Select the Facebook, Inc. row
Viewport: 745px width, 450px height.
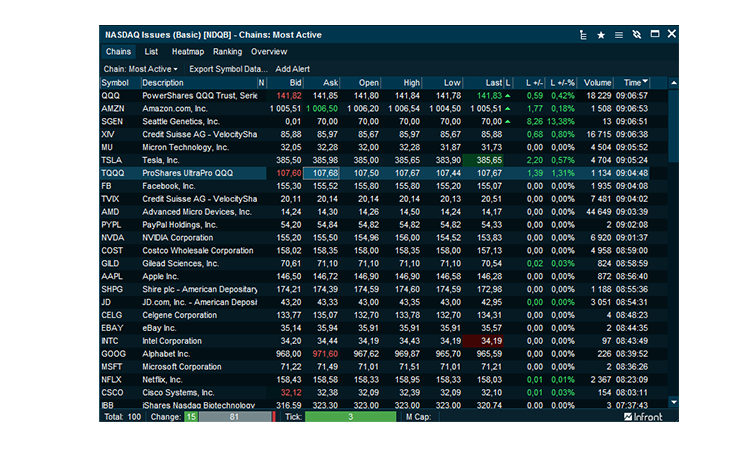374,186
